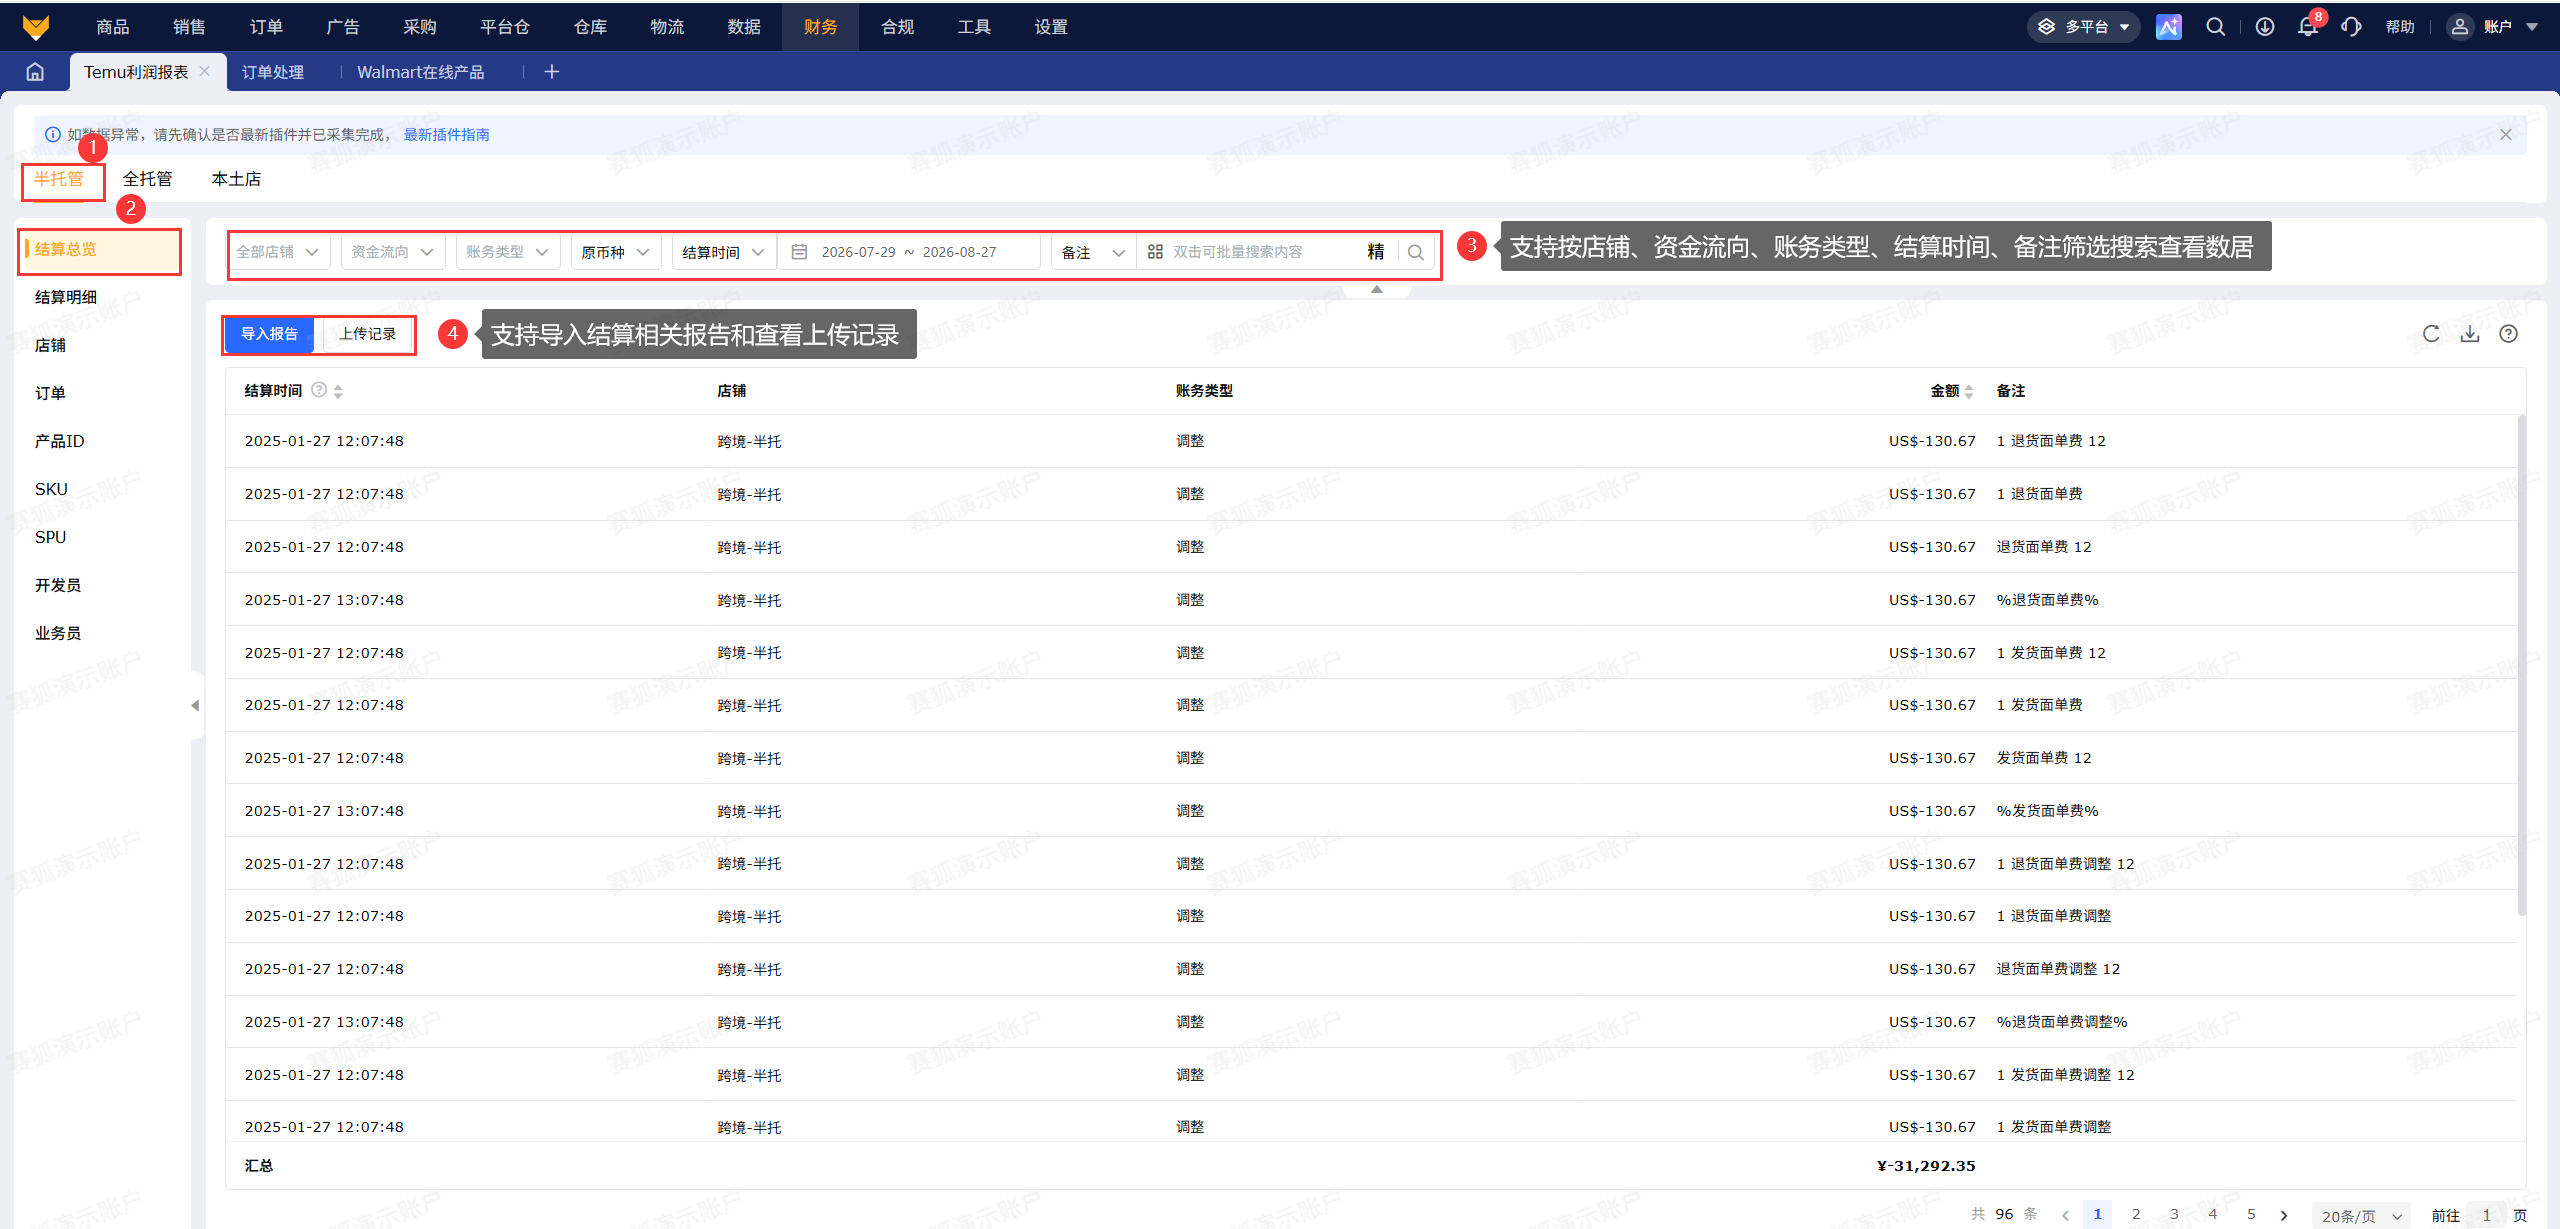Close the Temu利润报表 tab
The width and height of the screenshot is (2560, 1229).
point(205,71)
